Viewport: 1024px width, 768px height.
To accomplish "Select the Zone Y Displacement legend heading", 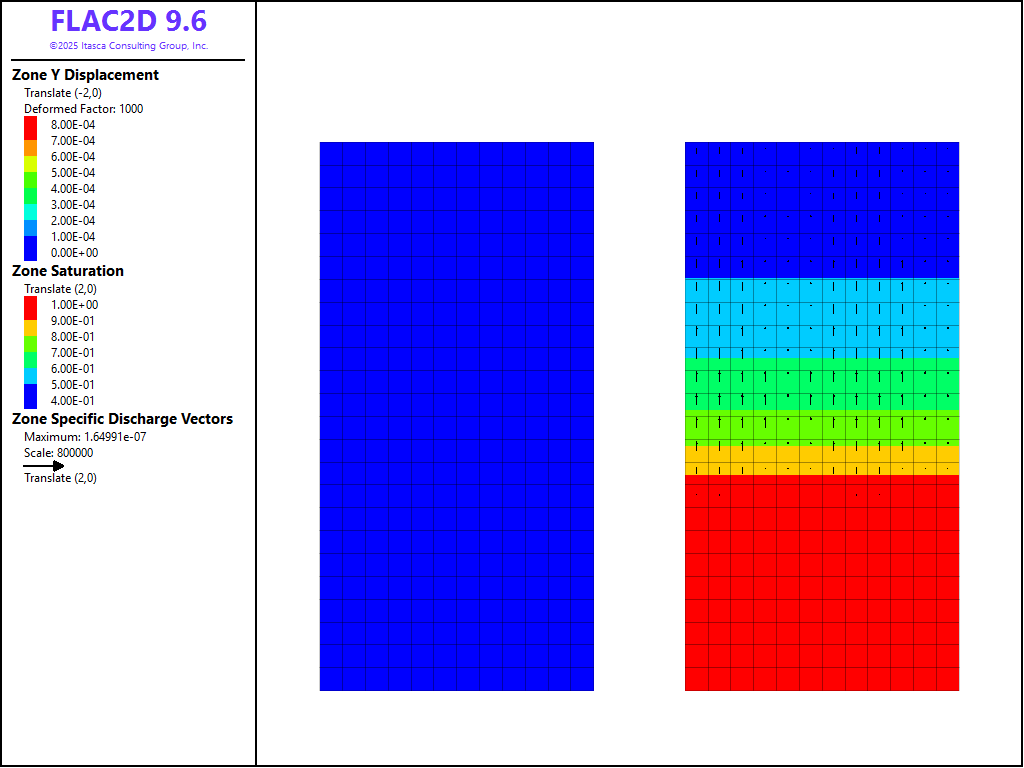I will [x=85, y=75].
